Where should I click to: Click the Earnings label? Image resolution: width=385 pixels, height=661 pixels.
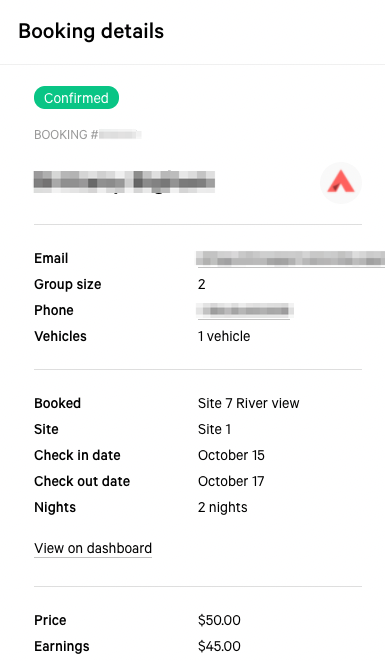coord(62,646)
